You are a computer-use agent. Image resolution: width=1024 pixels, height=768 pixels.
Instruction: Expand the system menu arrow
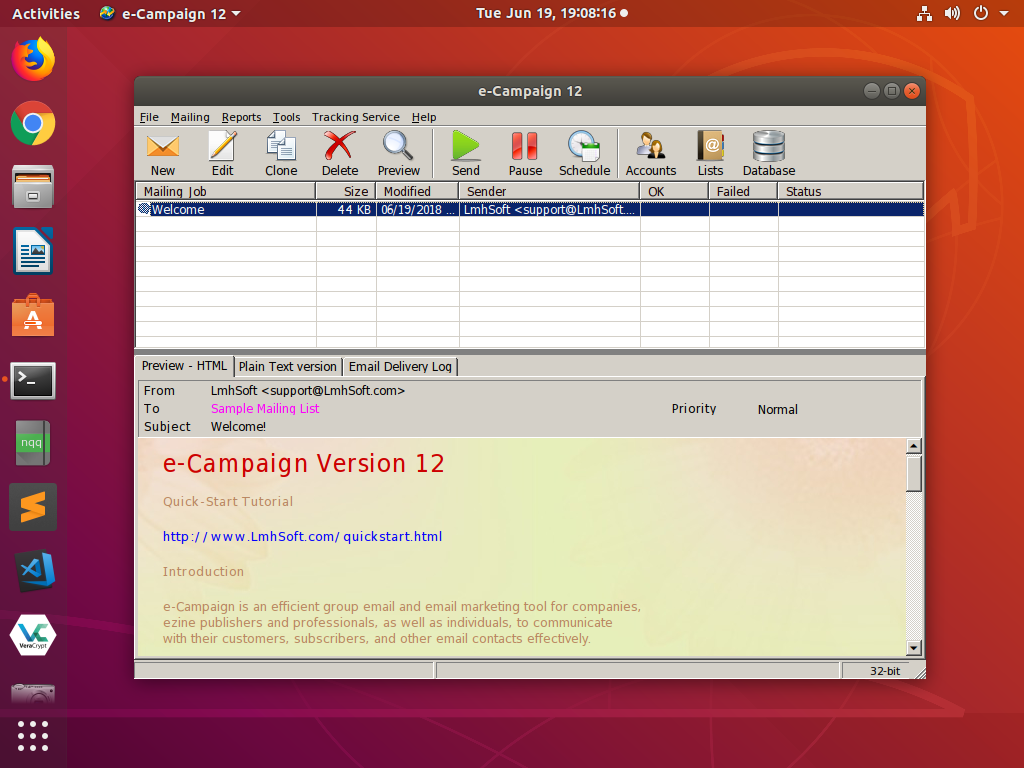[1004, 13]
